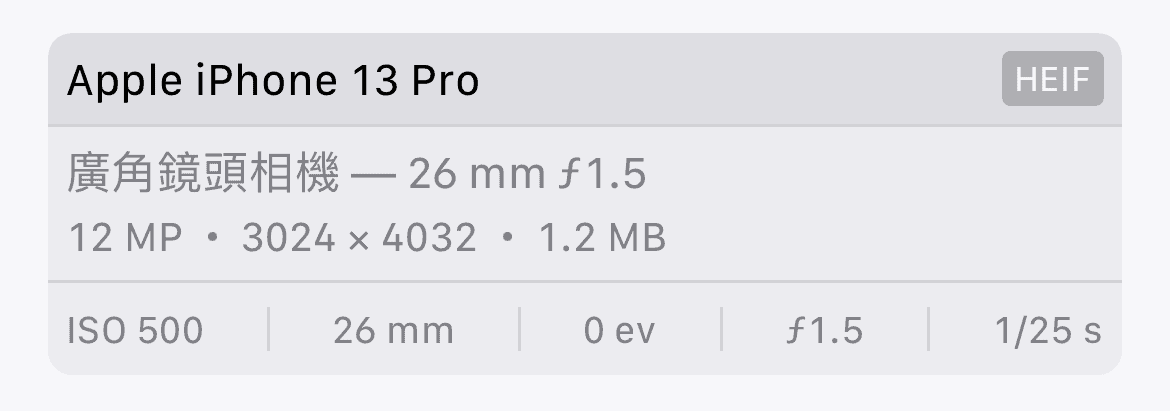Viewport: 1170px width, 411px height.
Task: Select the 1.2 MB file size
Action: (602, 239)
